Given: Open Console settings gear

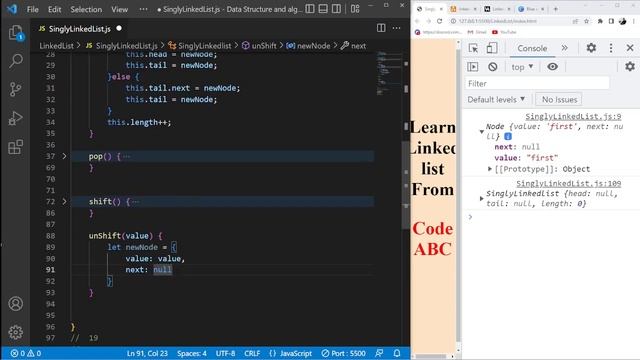Looking at the screenshot, I should (x=630, y=67).
